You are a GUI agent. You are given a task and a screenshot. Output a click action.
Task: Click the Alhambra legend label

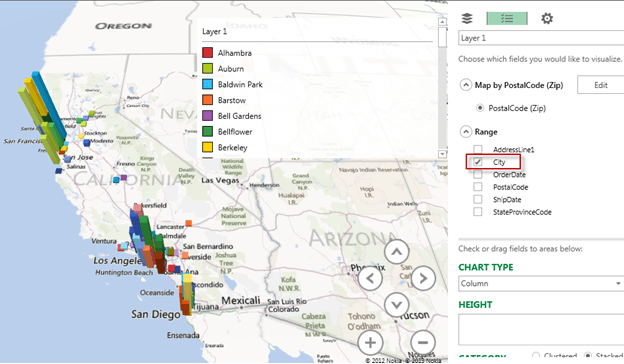[x=235, y=53]
